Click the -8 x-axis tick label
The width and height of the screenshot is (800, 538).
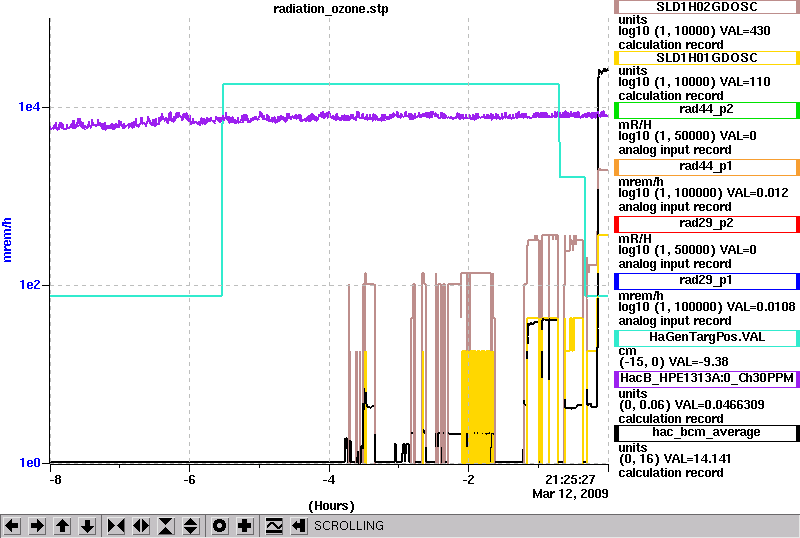55,480
